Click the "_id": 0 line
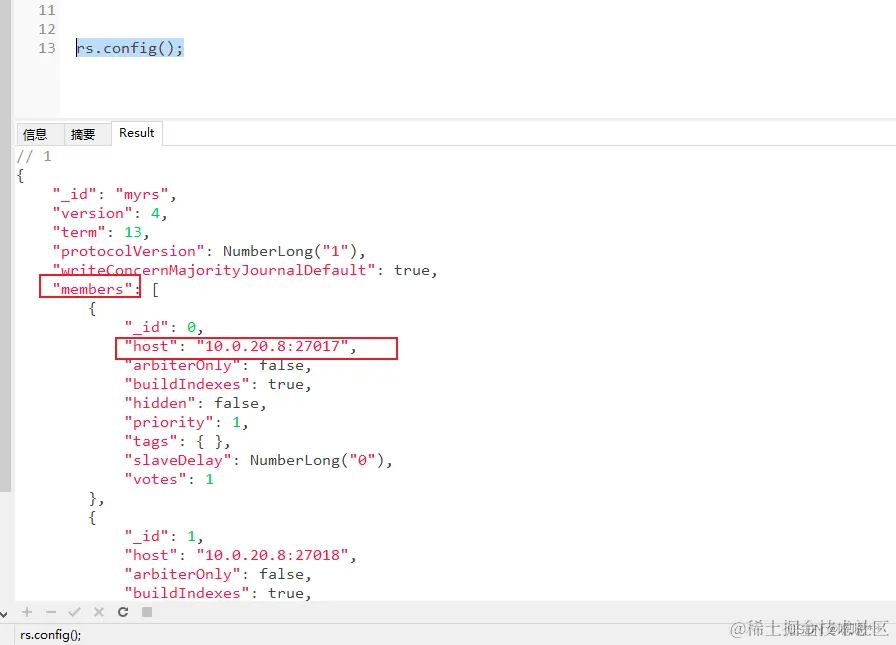The image size is (896, 645). click(163, 327)
